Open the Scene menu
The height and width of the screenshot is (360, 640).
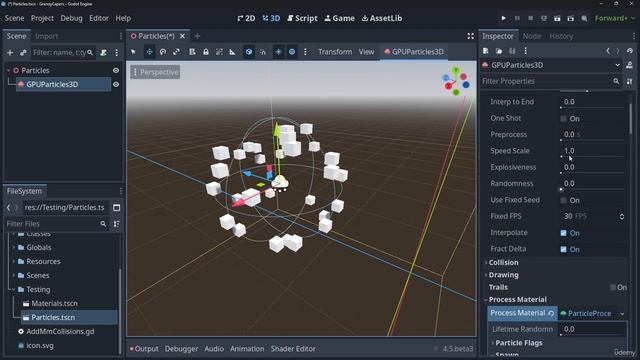tap(14, 18)
